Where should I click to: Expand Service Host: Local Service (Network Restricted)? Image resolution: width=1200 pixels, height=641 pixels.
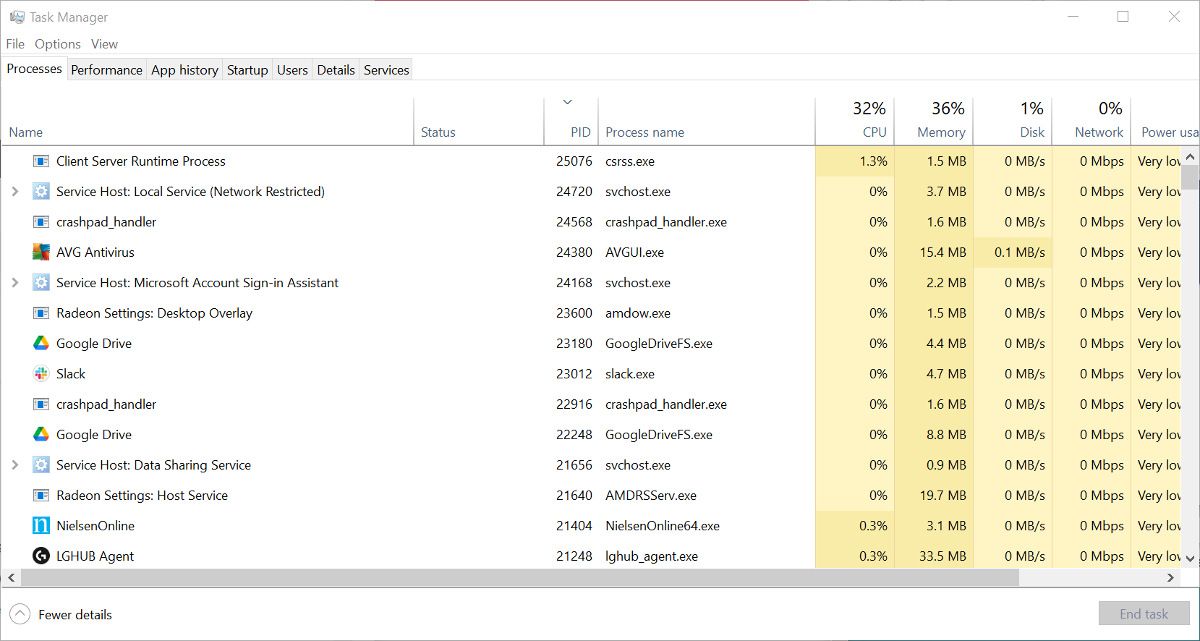coord(15,191)
